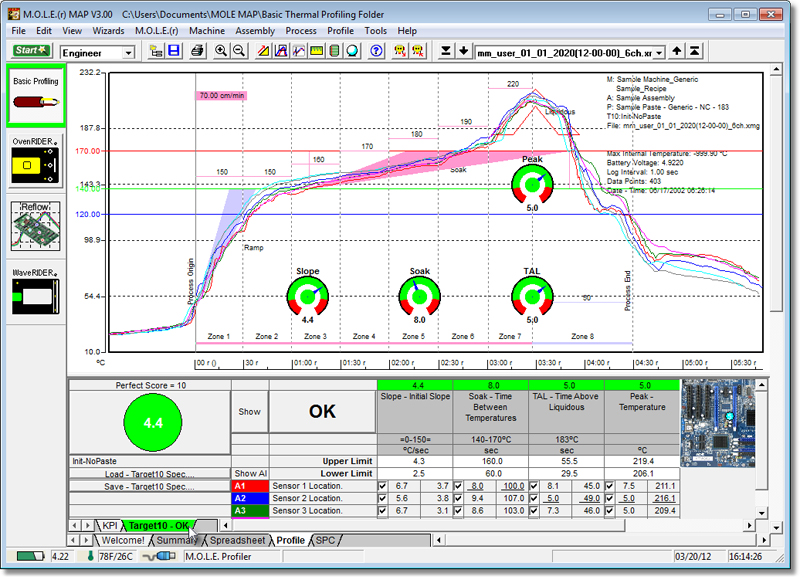Screen dimensions: 800x578
Task: Click the green 4.4 score circle
Action: coord(153,422)
